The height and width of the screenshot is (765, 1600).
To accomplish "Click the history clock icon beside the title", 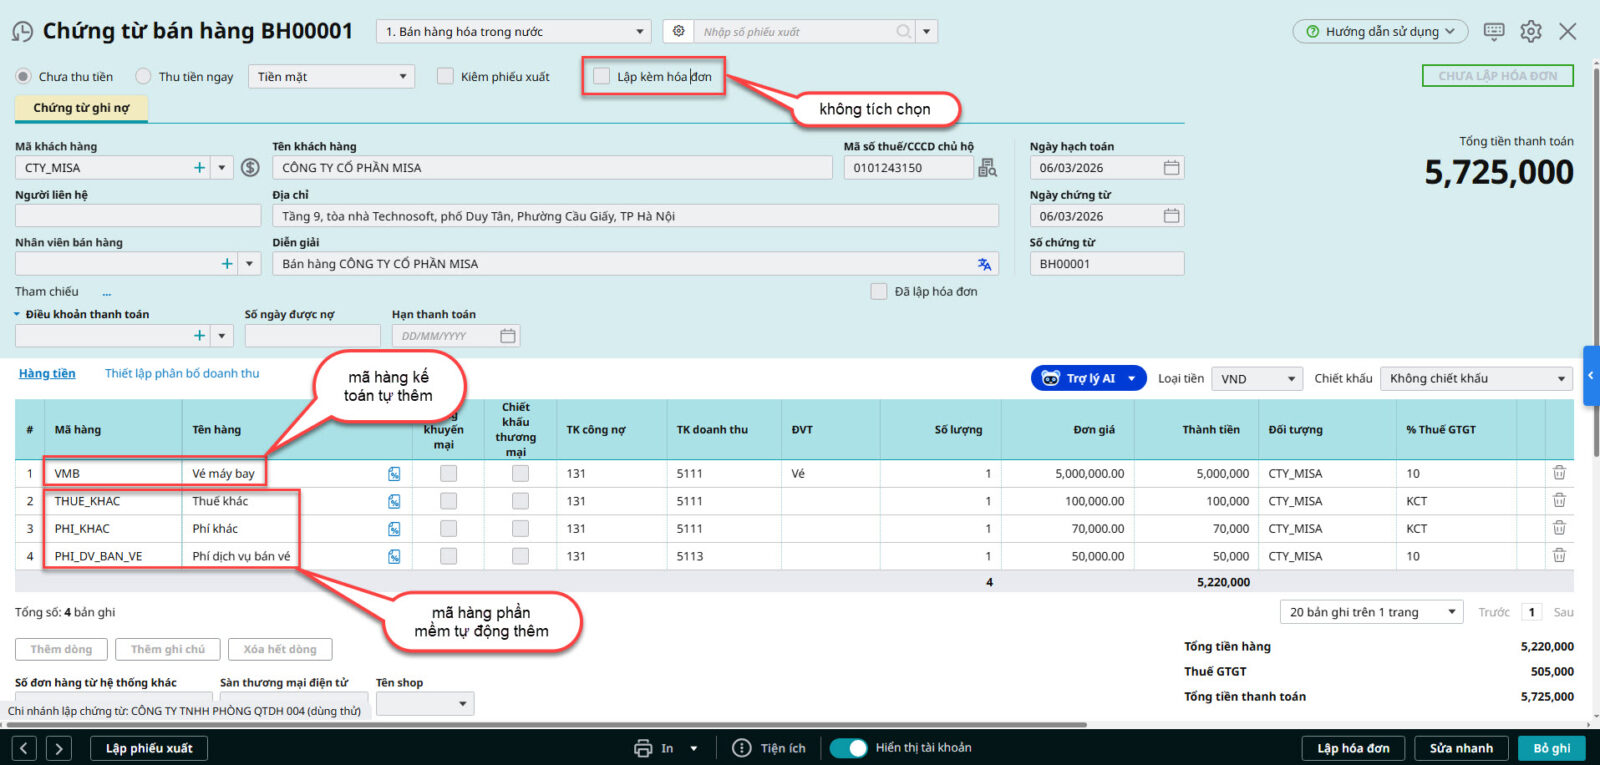I will [22, 32].
